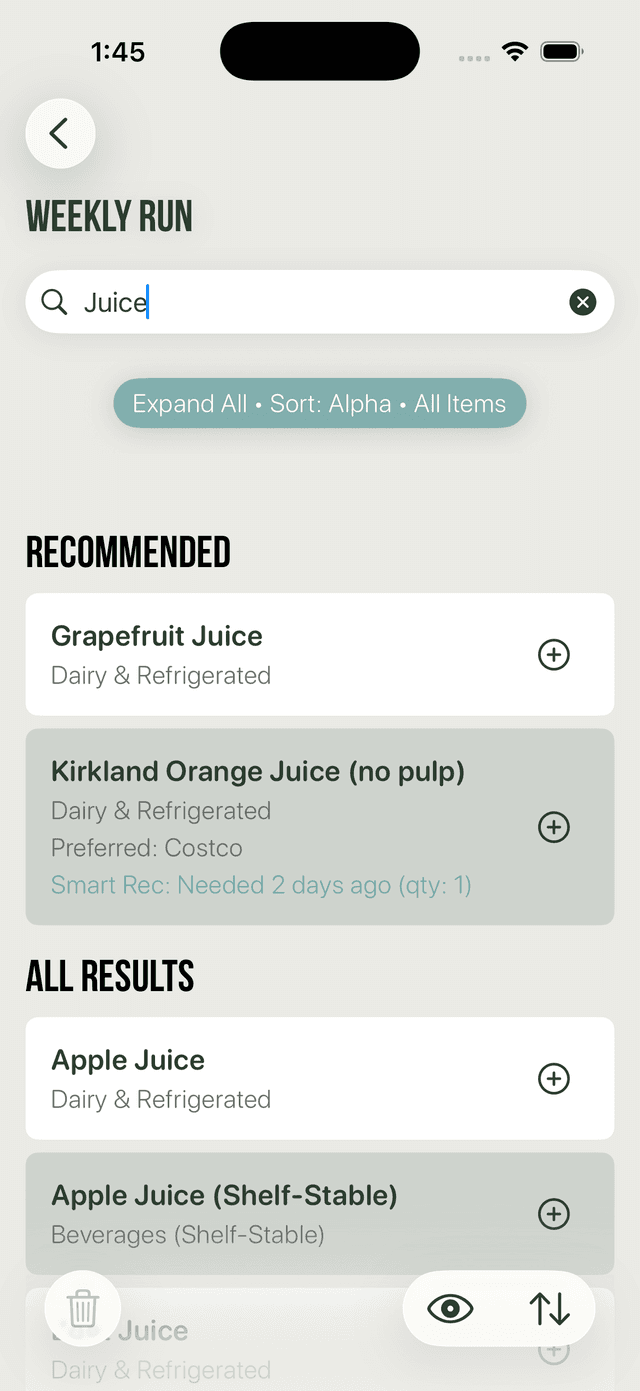Collapse the ALL RESULTS section
The height and width of the screenshot is (1391, 640).
point(109,975)
